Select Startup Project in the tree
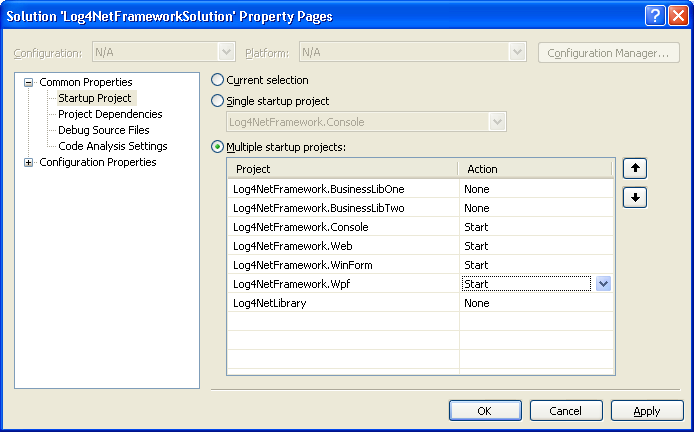 coord(95,98)
